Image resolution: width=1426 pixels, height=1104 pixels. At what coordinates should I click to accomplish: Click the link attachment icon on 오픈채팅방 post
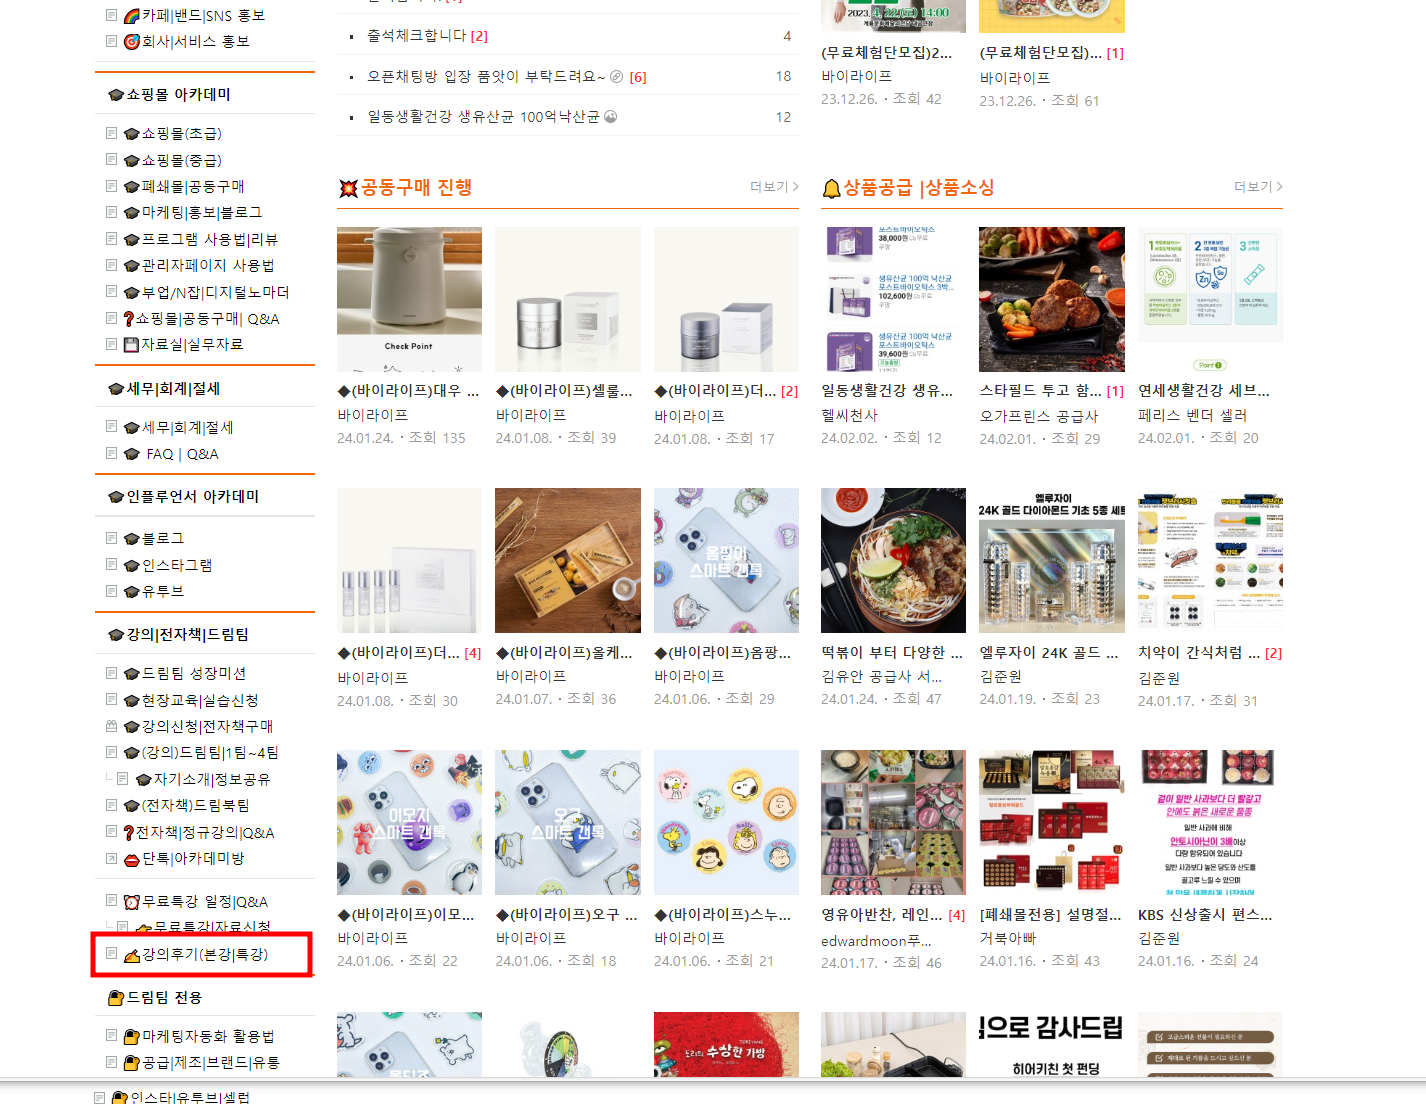point(617,77)
